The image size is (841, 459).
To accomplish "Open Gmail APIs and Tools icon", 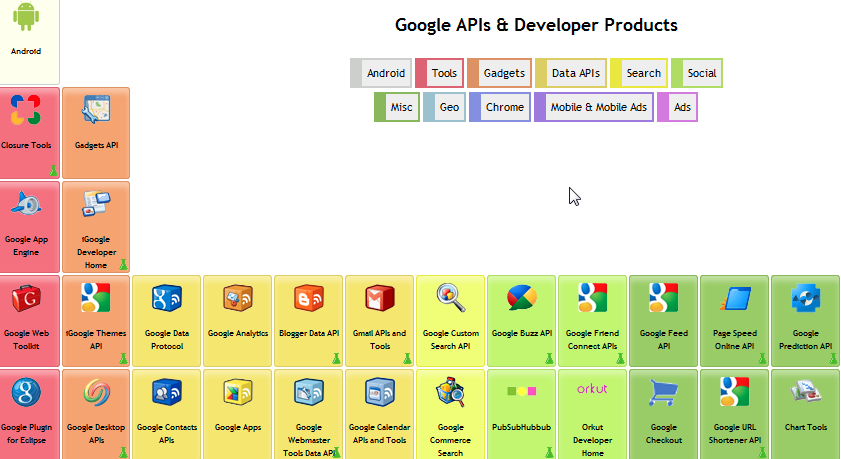I will point(380,298).
